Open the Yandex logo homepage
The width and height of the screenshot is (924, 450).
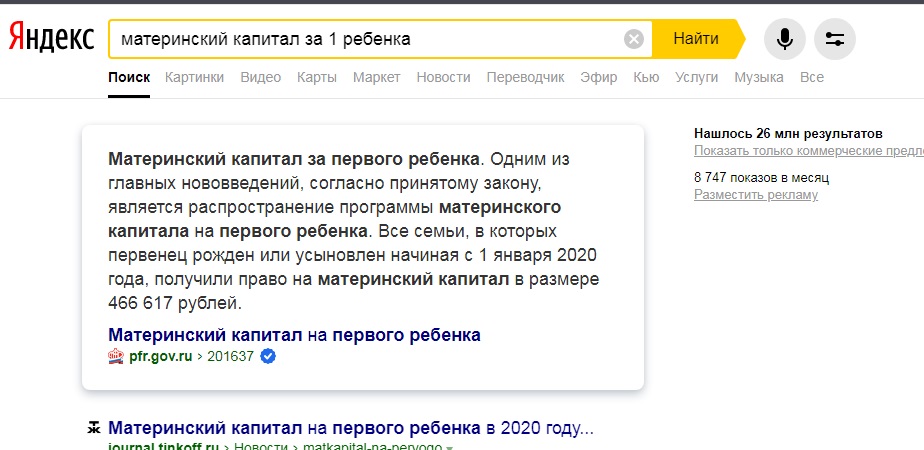pyautogui.click(x=51, y=39)
